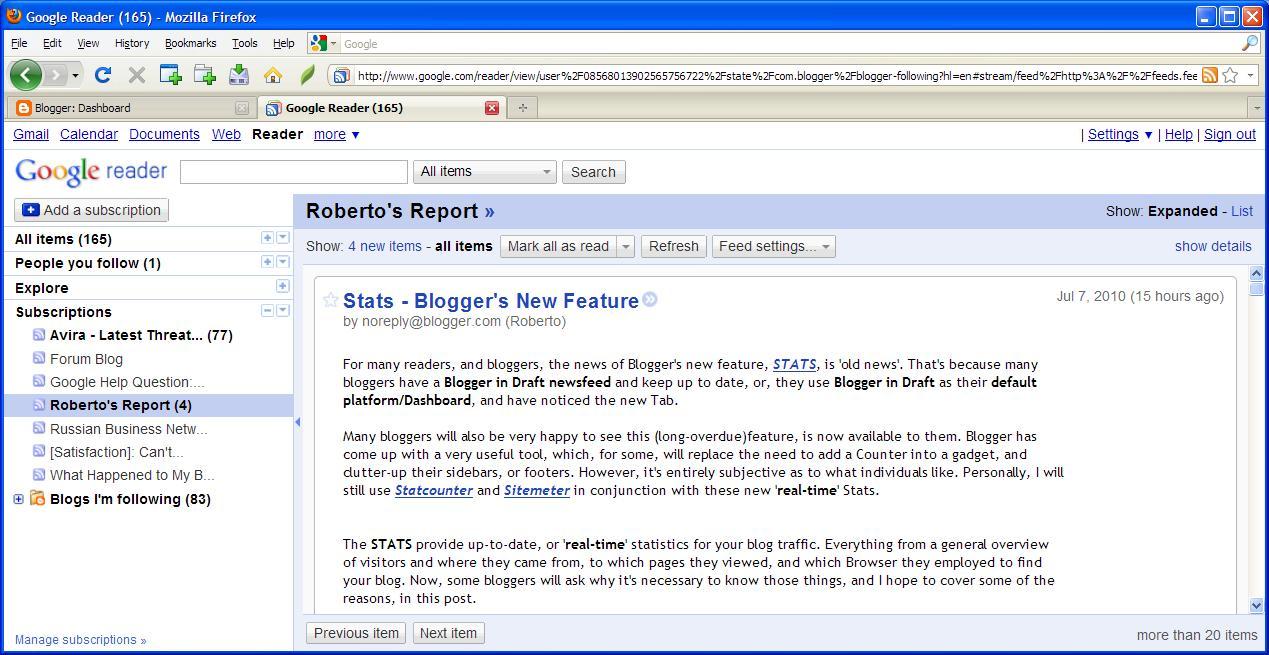
Task: Click the Downloads toolbar icon
Action: pos(239,75)
